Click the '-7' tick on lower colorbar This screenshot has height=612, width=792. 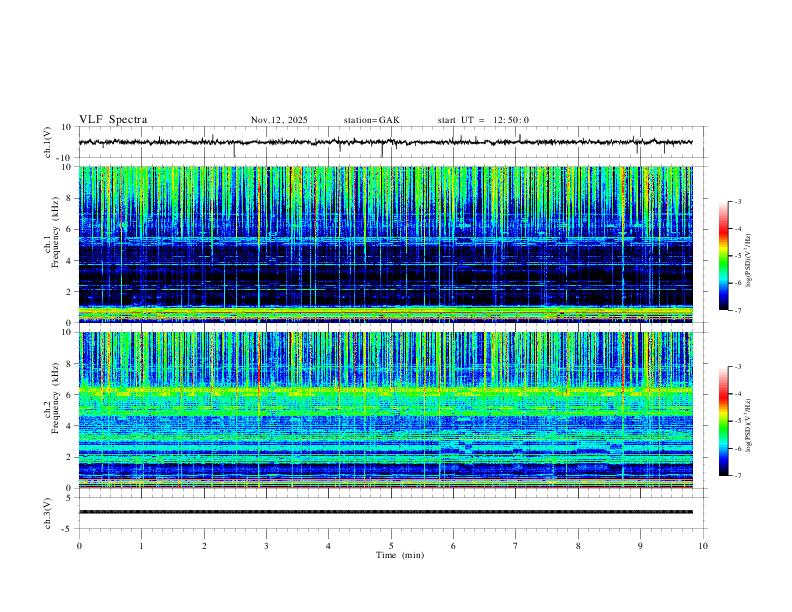point(738,476)
